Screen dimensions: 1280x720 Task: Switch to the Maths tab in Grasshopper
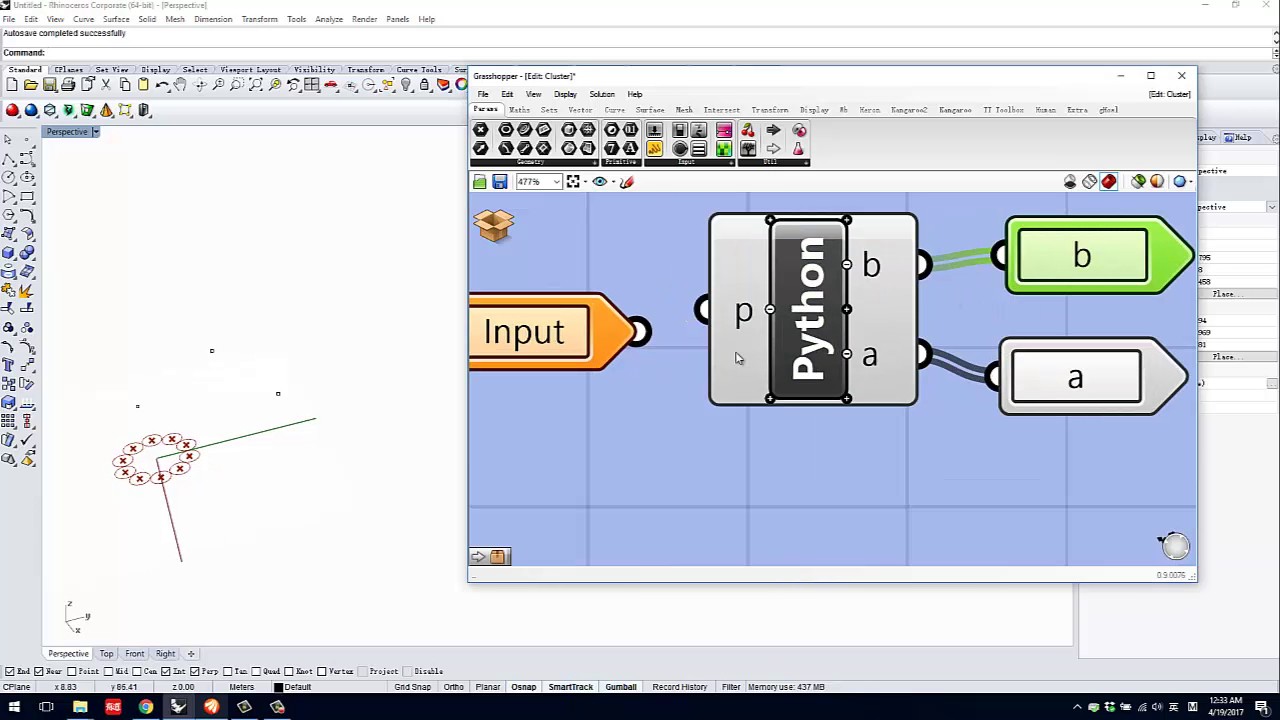pos(519,110)
